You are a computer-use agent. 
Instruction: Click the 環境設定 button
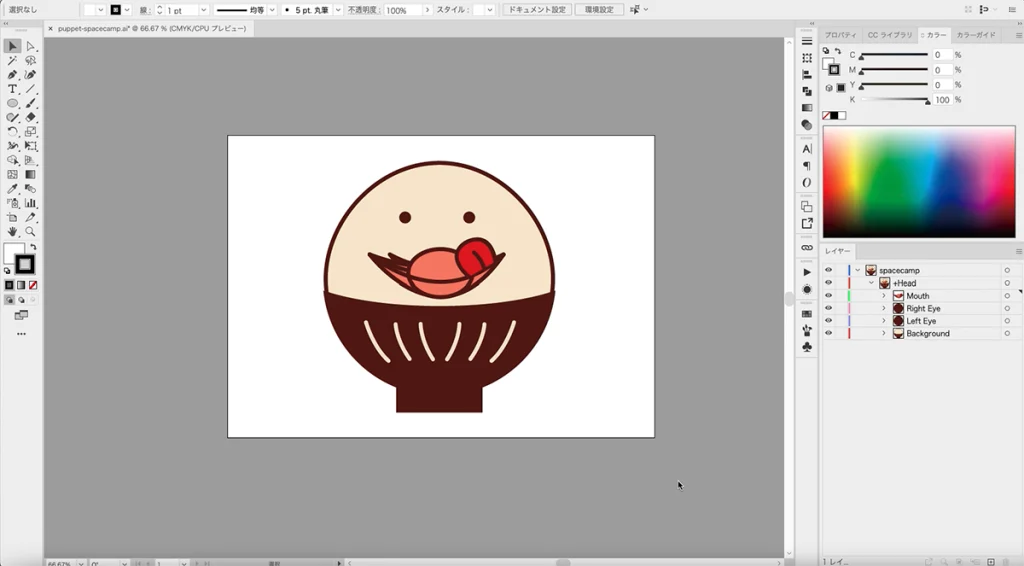[599, 10]
